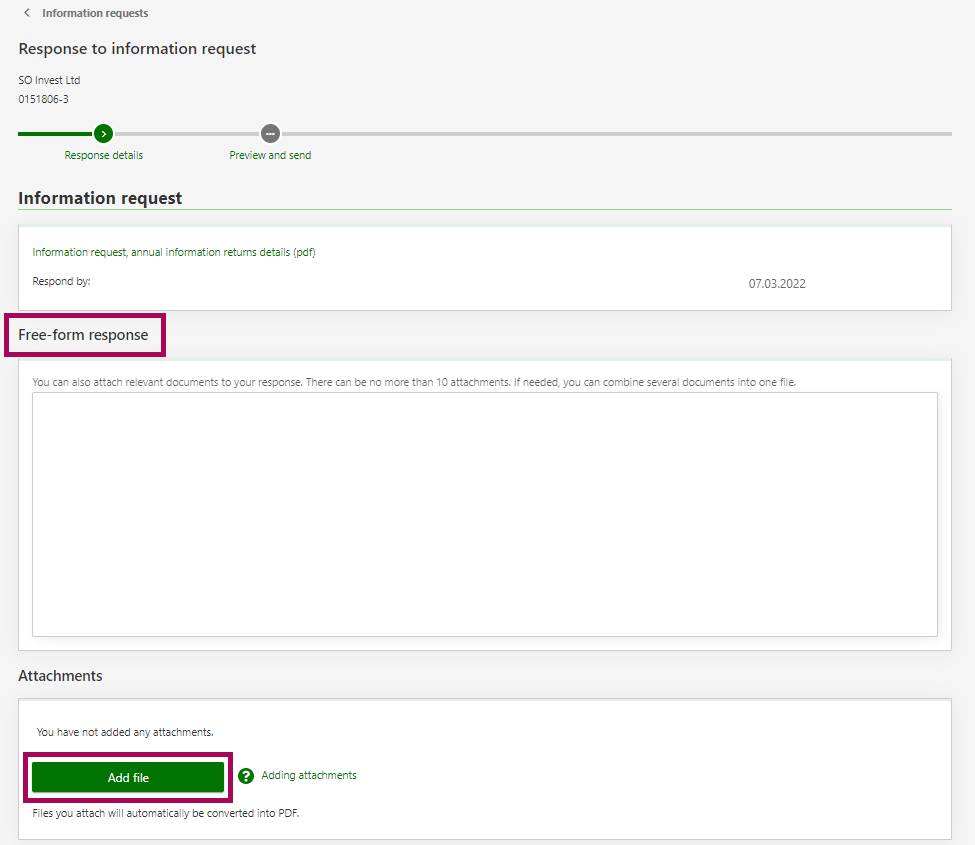The height and width of the screenshot is (845, 975).
Task: Click the Free-form response heading
Action: (83, 335)
